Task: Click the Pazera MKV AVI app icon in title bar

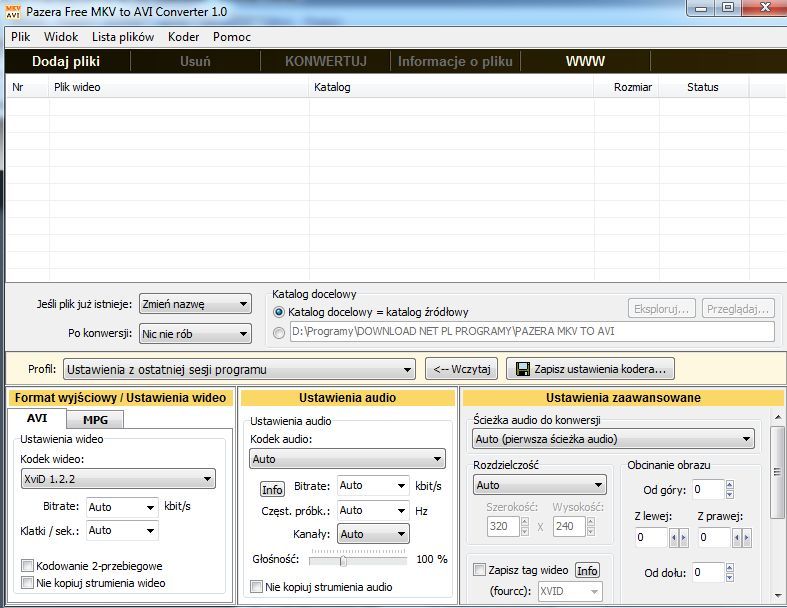Action: 13,12
